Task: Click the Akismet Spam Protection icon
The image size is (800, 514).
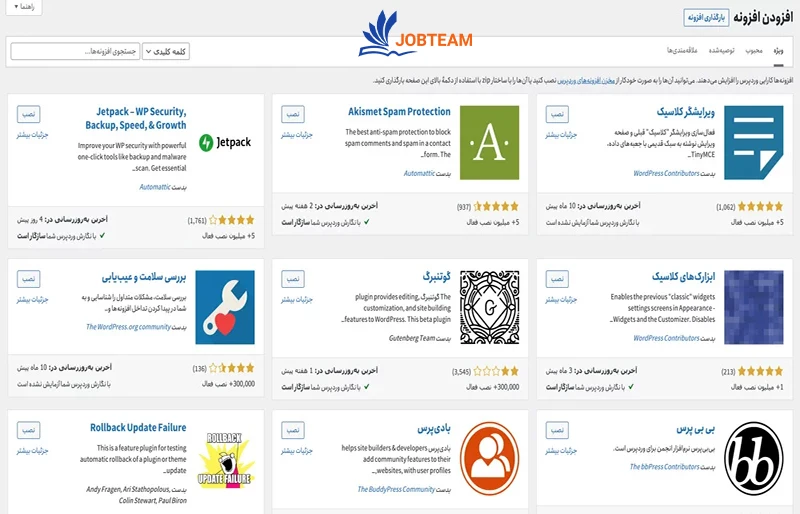Action: [x=489, y=142]
